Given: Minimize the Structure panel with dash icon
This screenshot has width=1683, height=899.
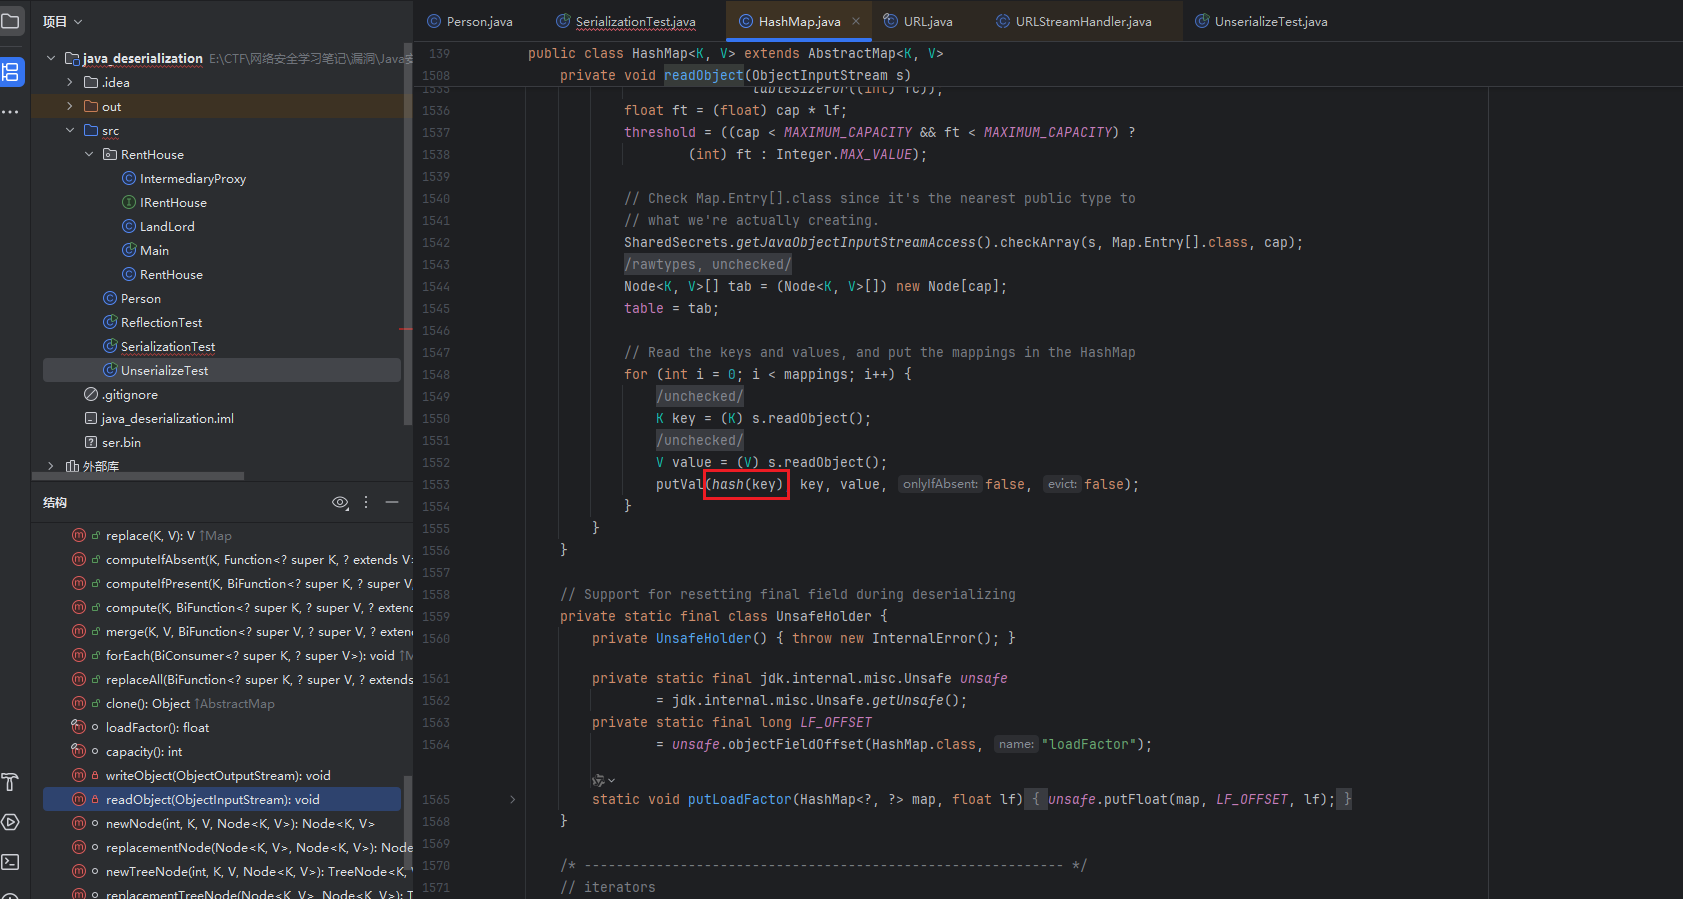Looking at the screenshot, I should [x=392, y=502].
